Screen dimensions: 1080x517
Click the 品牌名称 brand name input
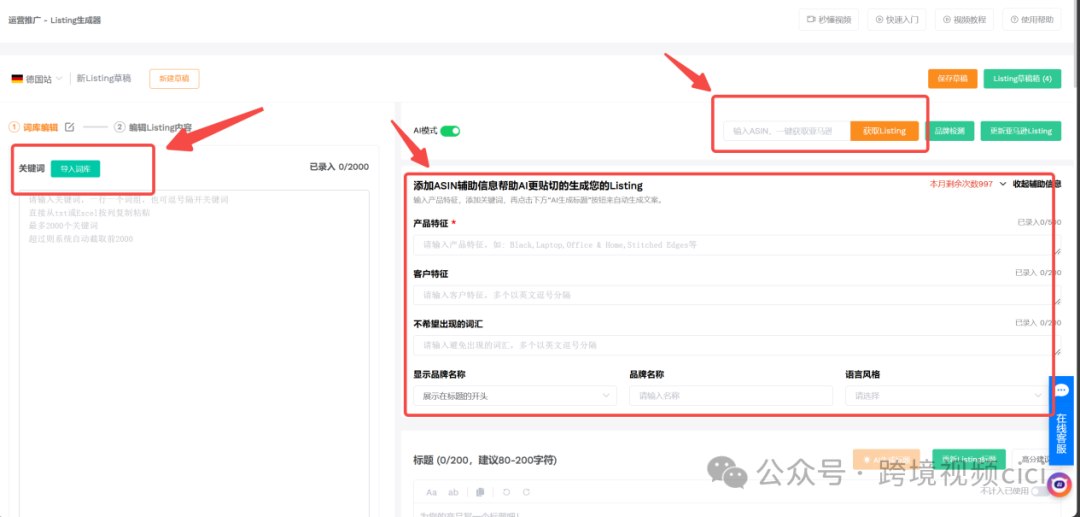[x=731, y=396]
